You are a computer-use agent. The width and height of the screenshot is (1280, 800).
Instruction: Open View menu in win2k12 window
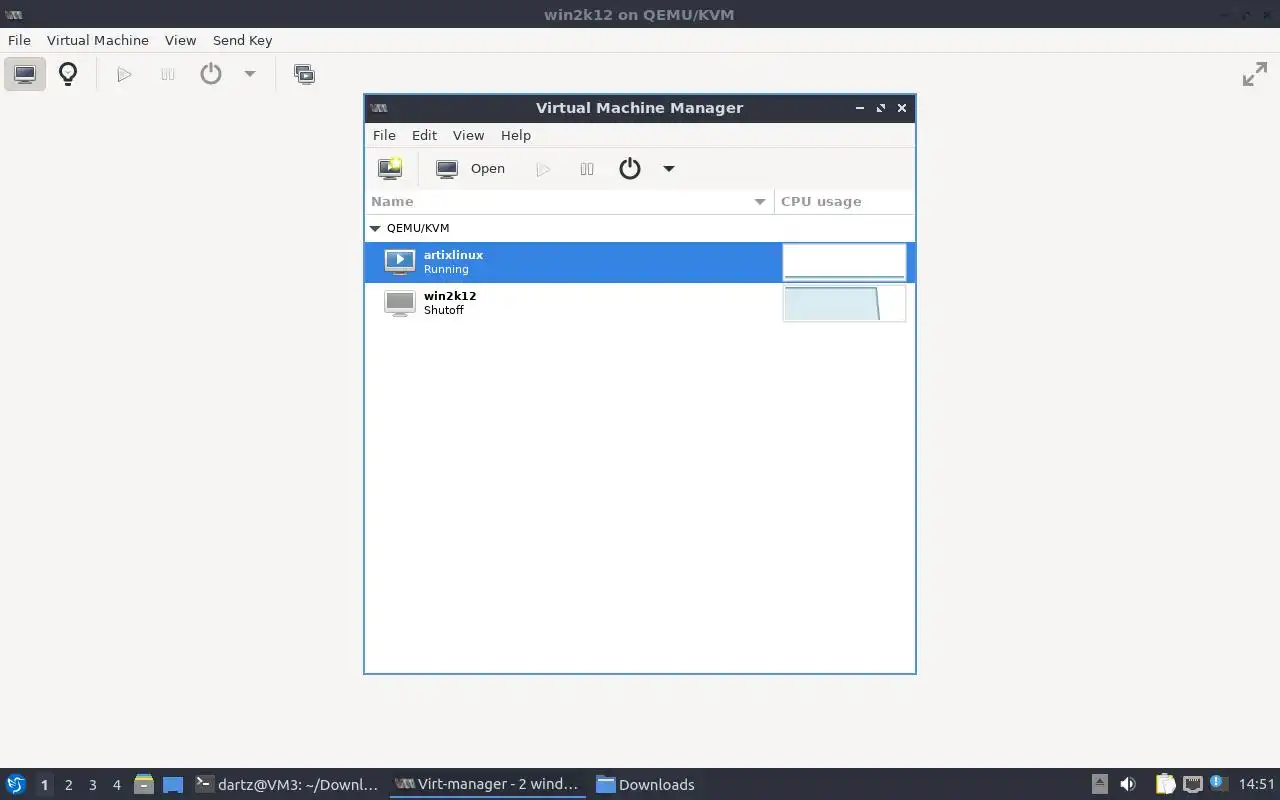180,40
